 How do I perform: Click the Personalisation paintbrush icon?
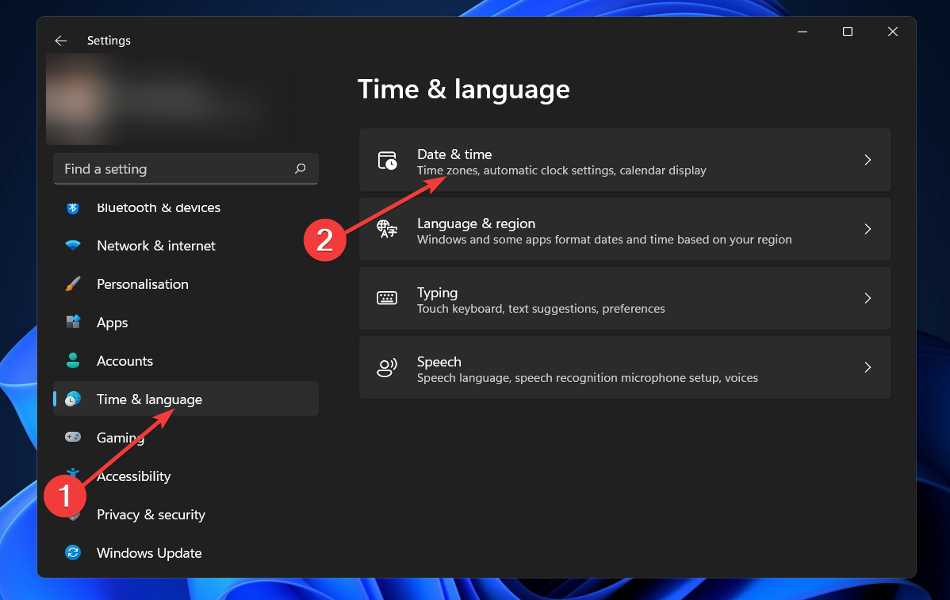pyautogui.click(x=73, y=284)
